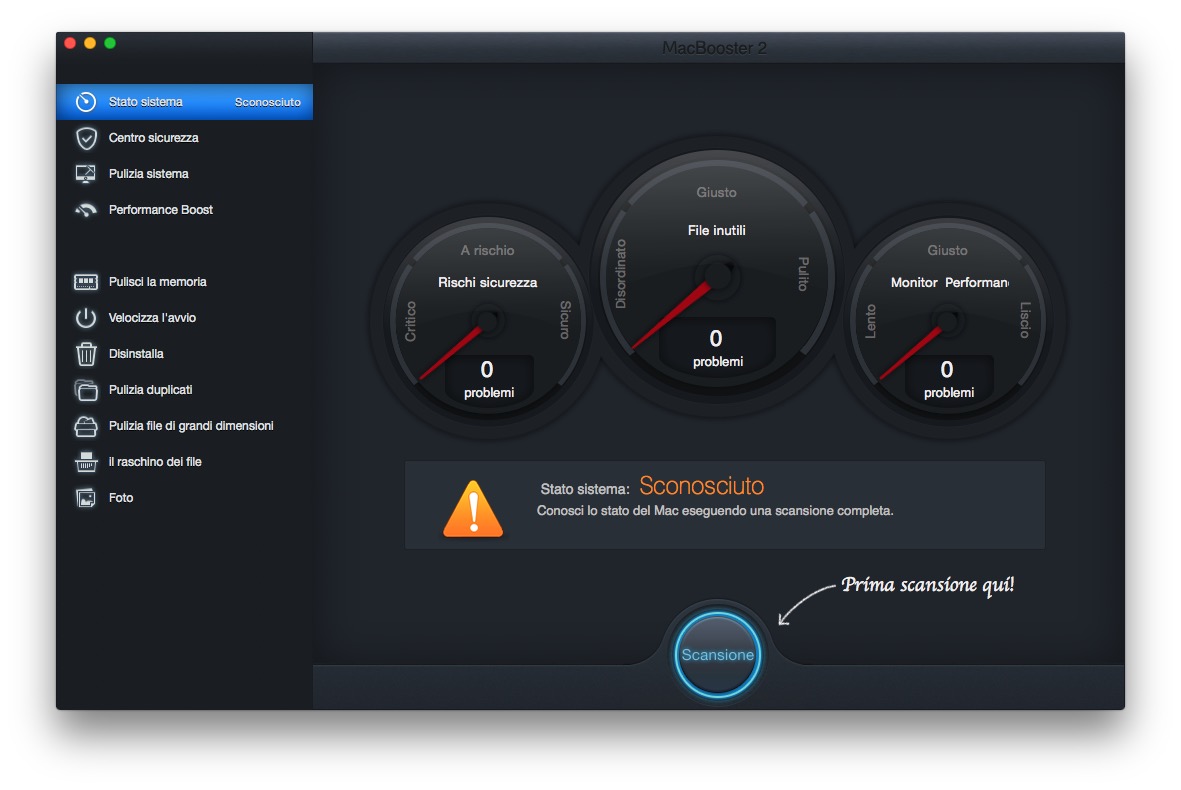Open the Stato sistema section
Screen dimensions: 1181x790
[x=185, y=102]
